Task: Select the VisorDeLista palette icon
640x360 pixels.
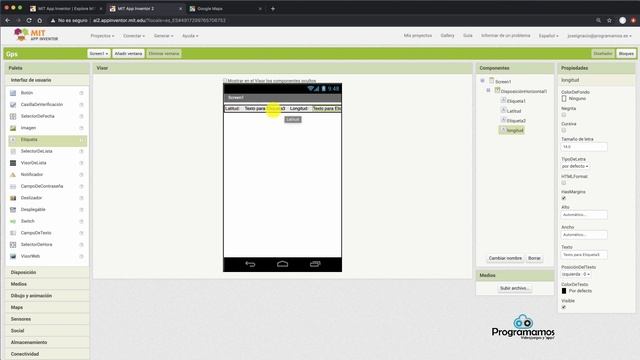Action: 13,163
